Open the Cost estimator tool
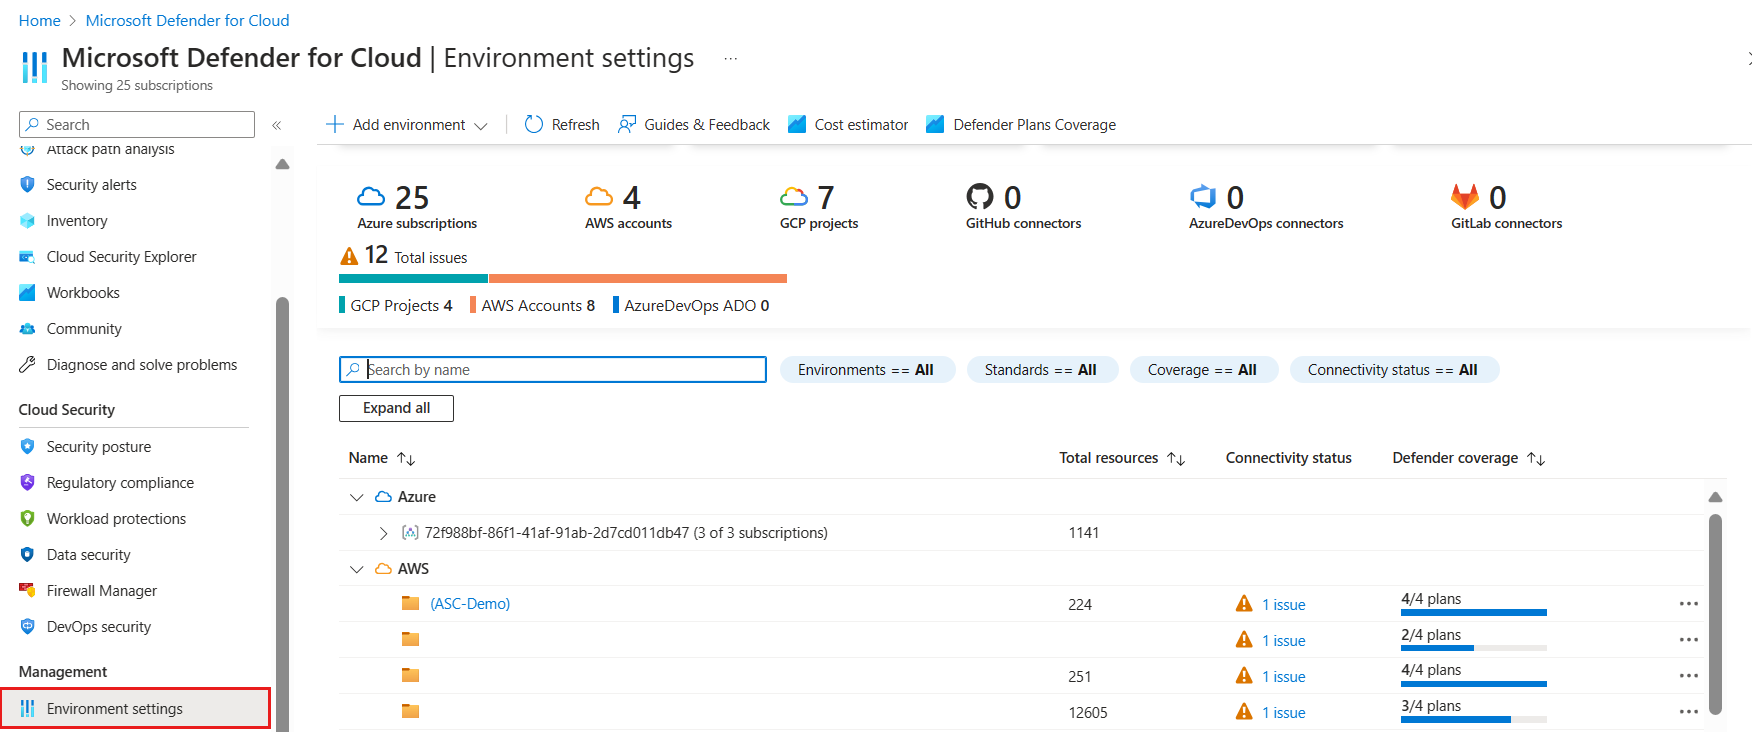The image size is (1752, 732). click(x=848, y=124)
